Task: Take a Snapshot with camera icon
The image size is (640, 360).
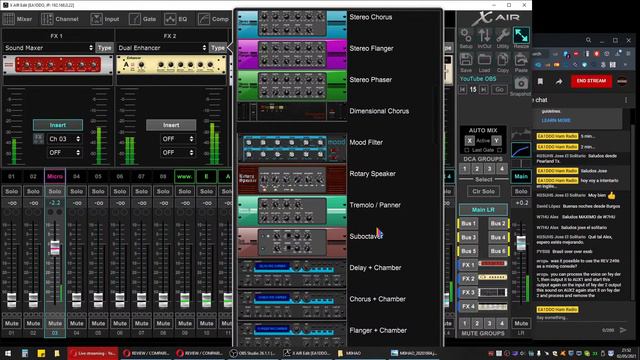Action: click(521, 84)
